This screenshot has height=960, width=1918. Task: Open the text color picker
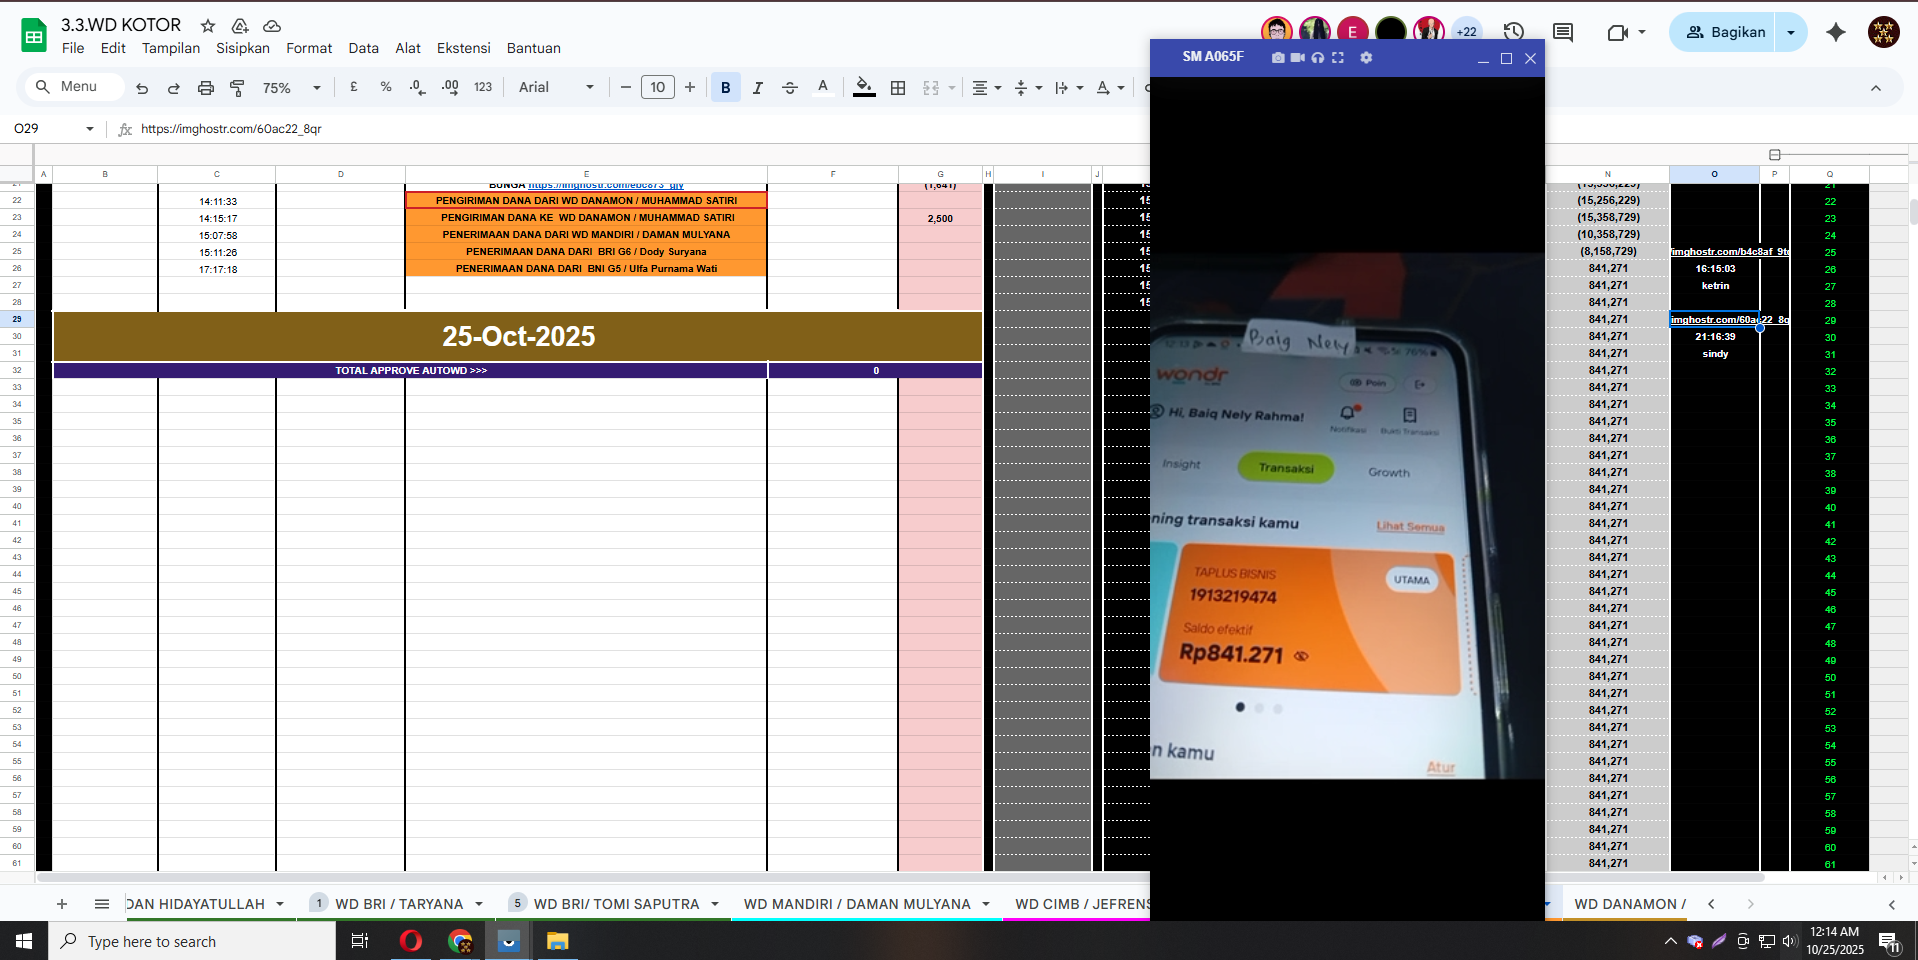click(823, 87)
